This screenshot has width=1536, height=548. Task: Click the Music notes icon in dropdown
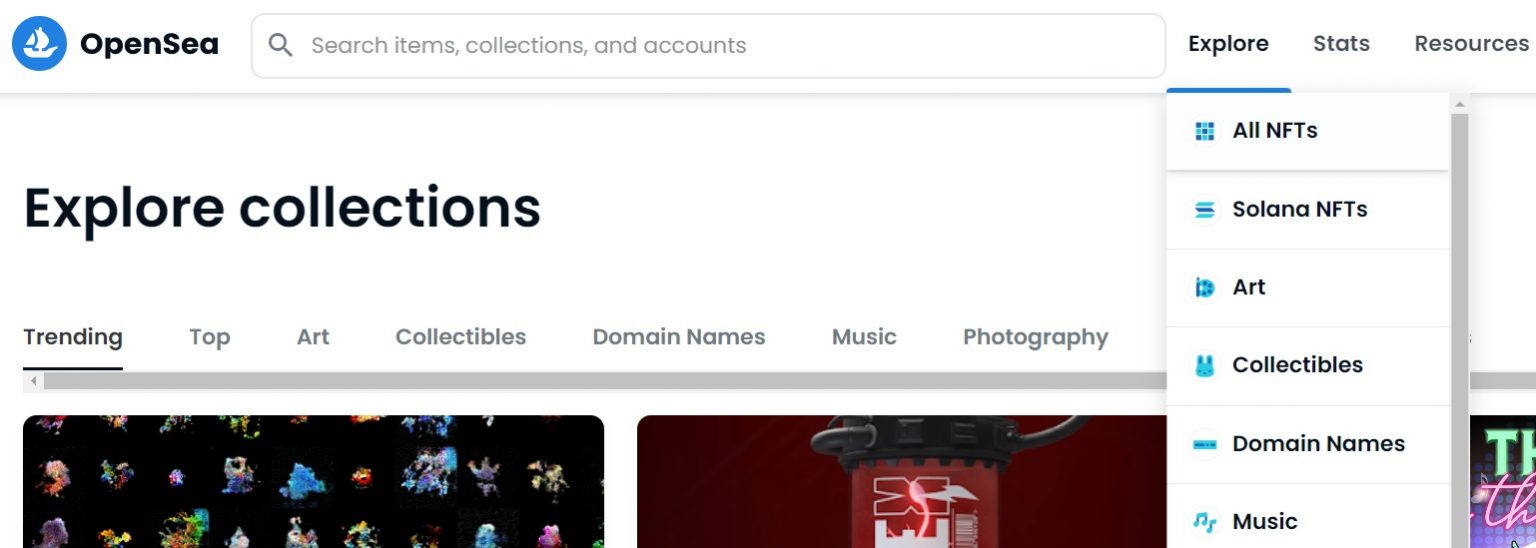pyautogui.click(x=1205, y=522)
